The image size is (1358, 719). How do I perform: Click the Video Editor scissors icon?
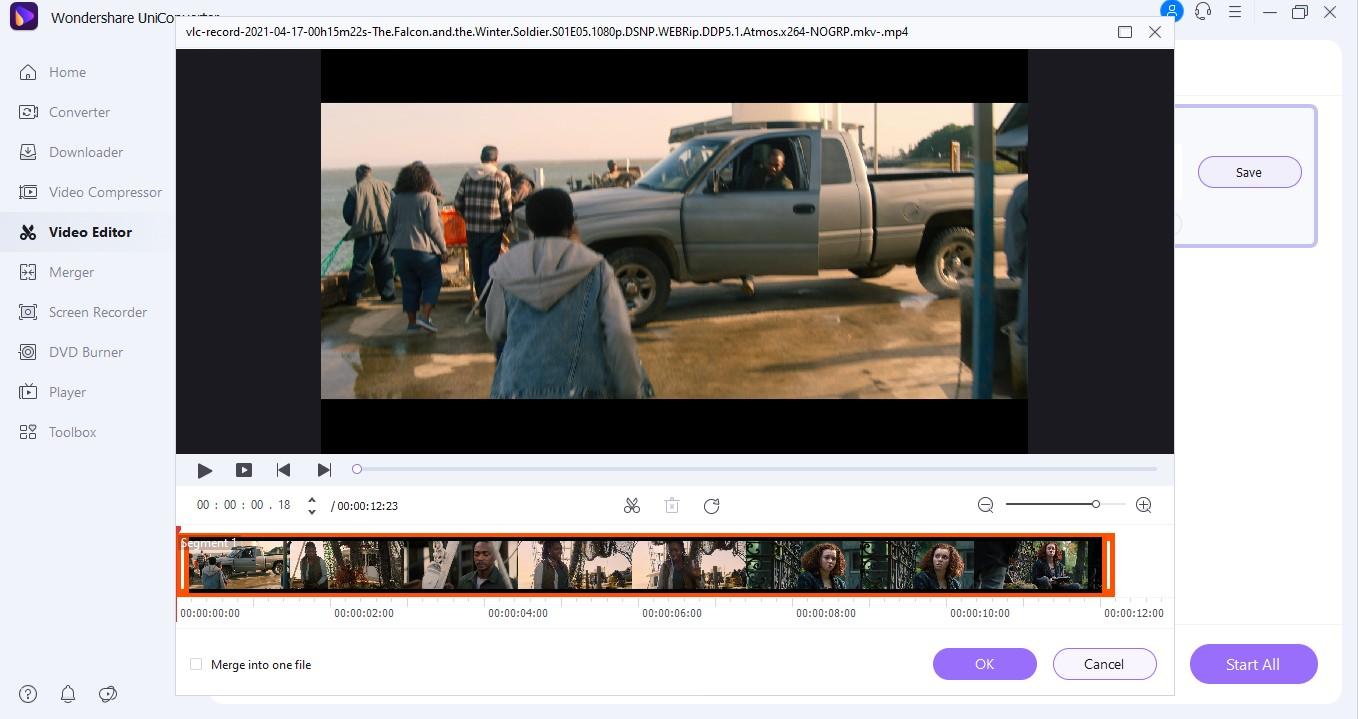29,232
